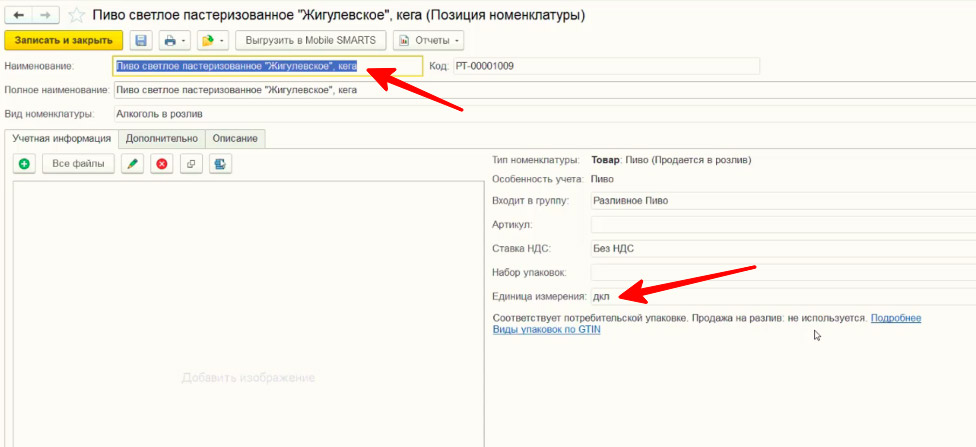Go back with the left arrow button
Screen dimensions: 976x447
point(18,15)
